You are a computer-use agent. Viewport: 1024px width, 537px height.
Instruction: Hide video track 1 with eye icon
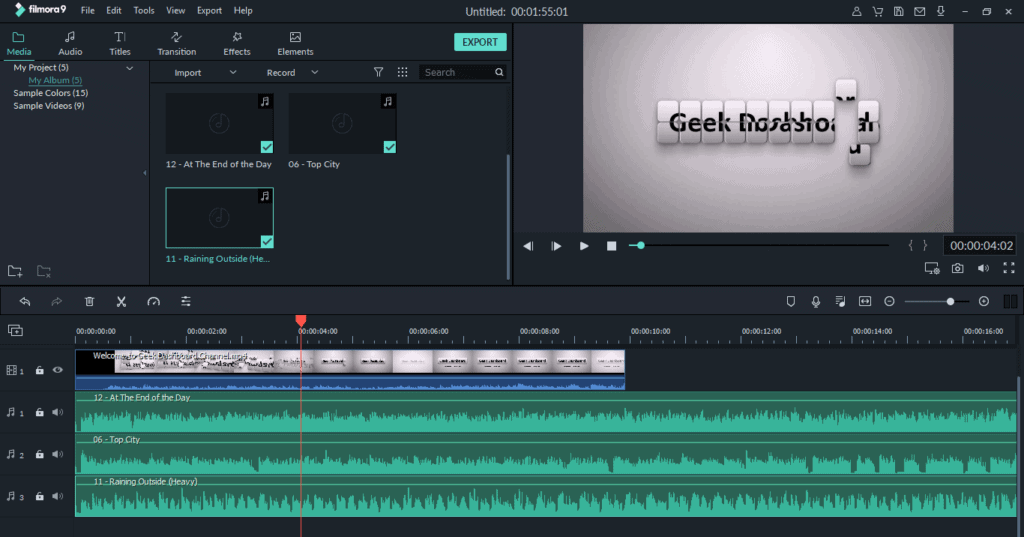(57, 370)
